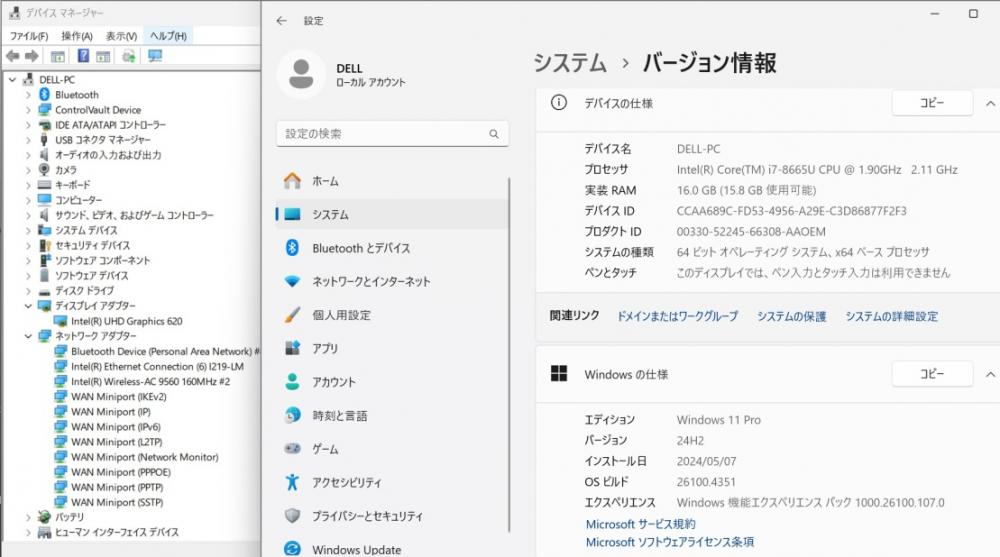The height and width of the screenshot is (557, 1000).
Task: Open the ファイル(F) menu
Action: 29,36
